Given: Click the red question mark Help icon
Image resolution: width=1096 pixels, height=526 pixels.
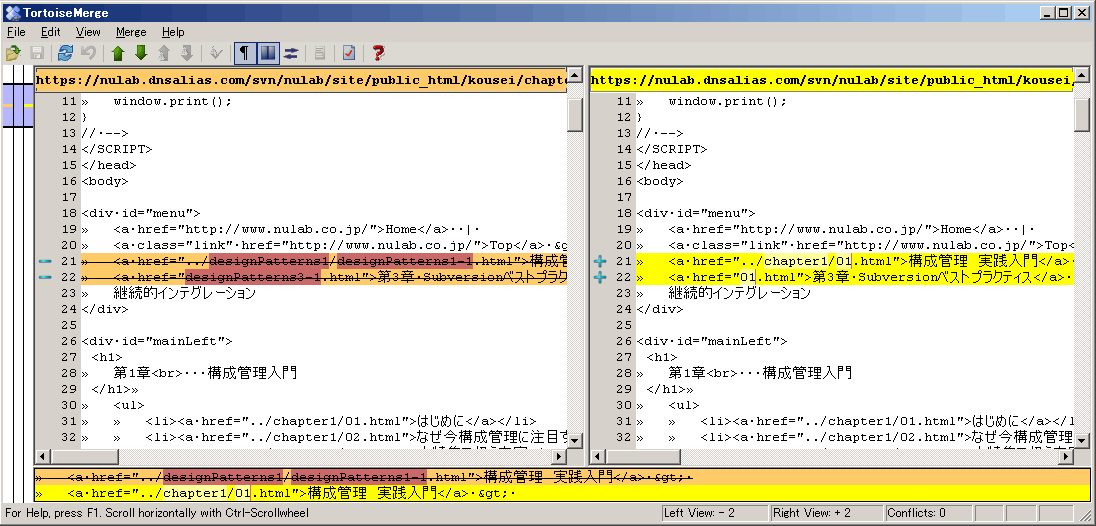Looking at the screenshot, I should tap(378, 53).
